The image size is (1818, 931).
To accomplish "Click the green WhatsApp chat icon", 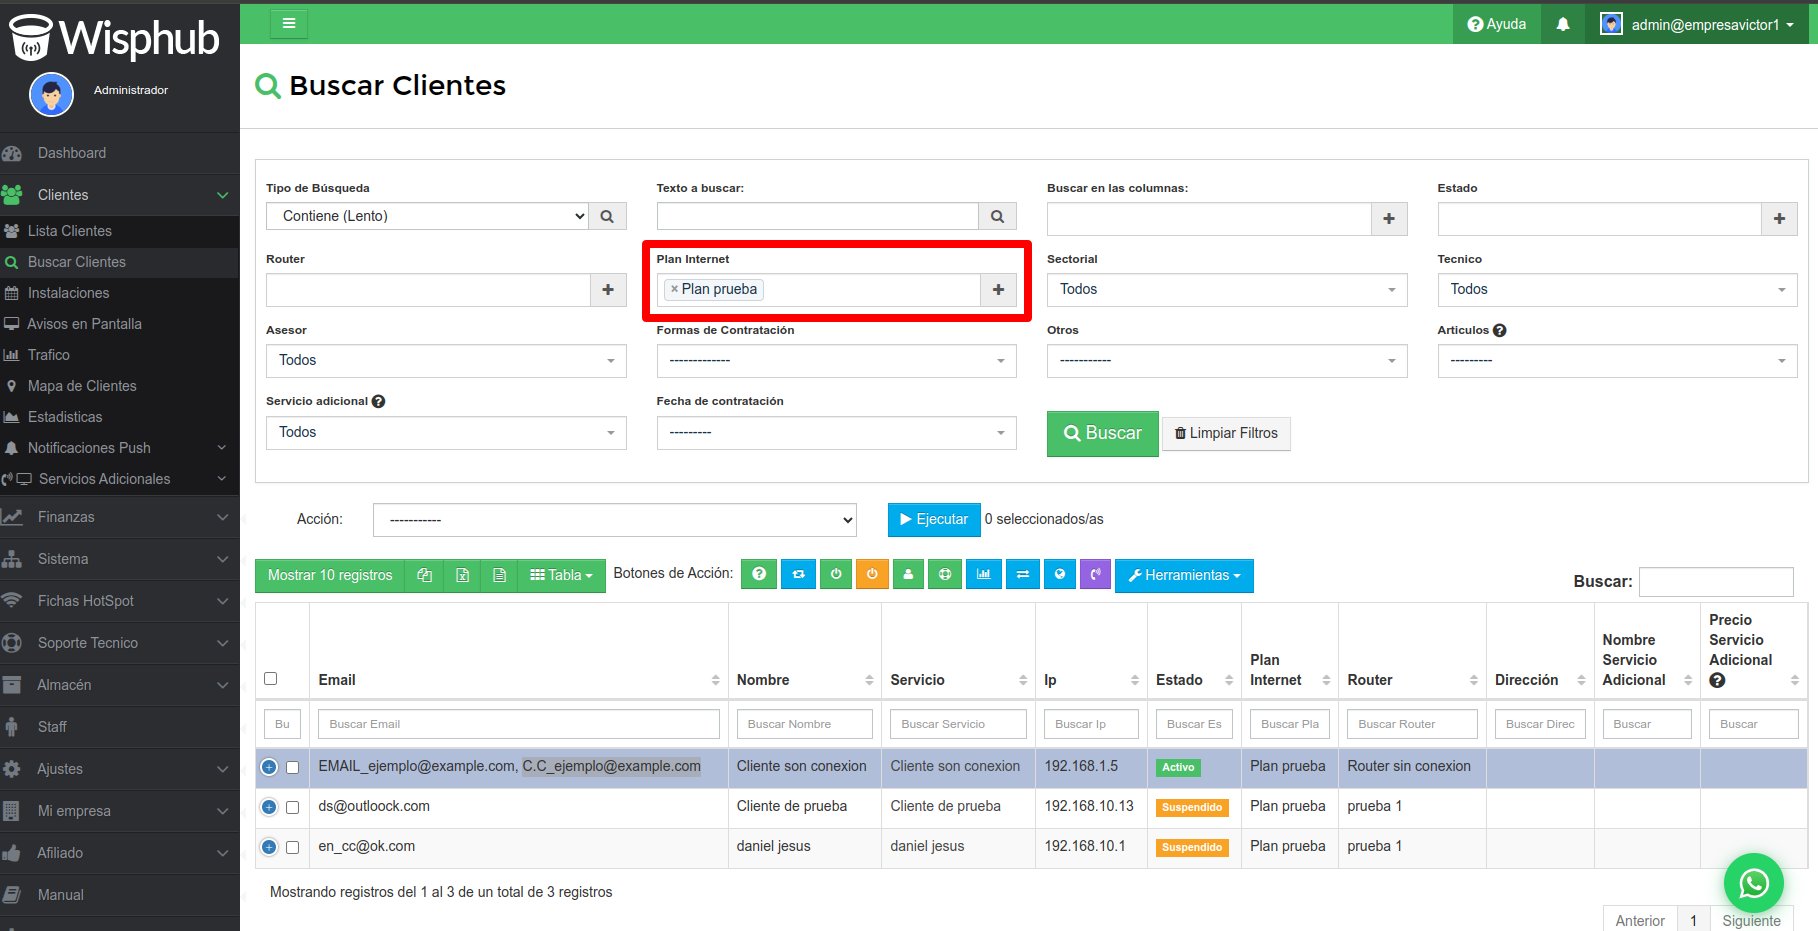I will point(1753,883).
